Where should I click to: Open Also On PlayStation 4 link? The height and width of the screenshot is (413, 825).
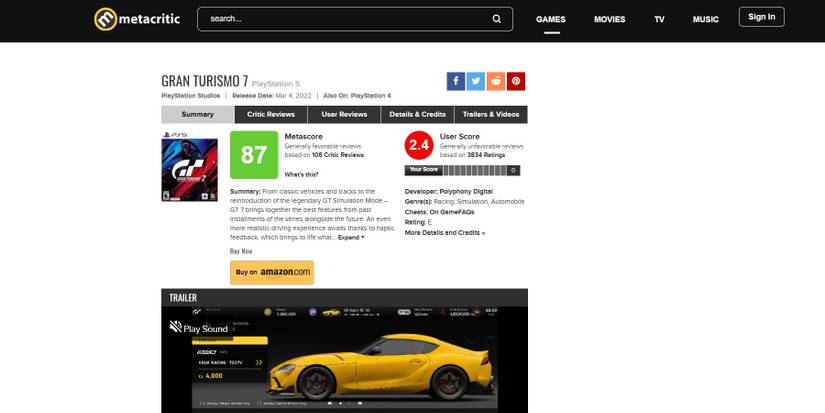(x=371, y=96)
